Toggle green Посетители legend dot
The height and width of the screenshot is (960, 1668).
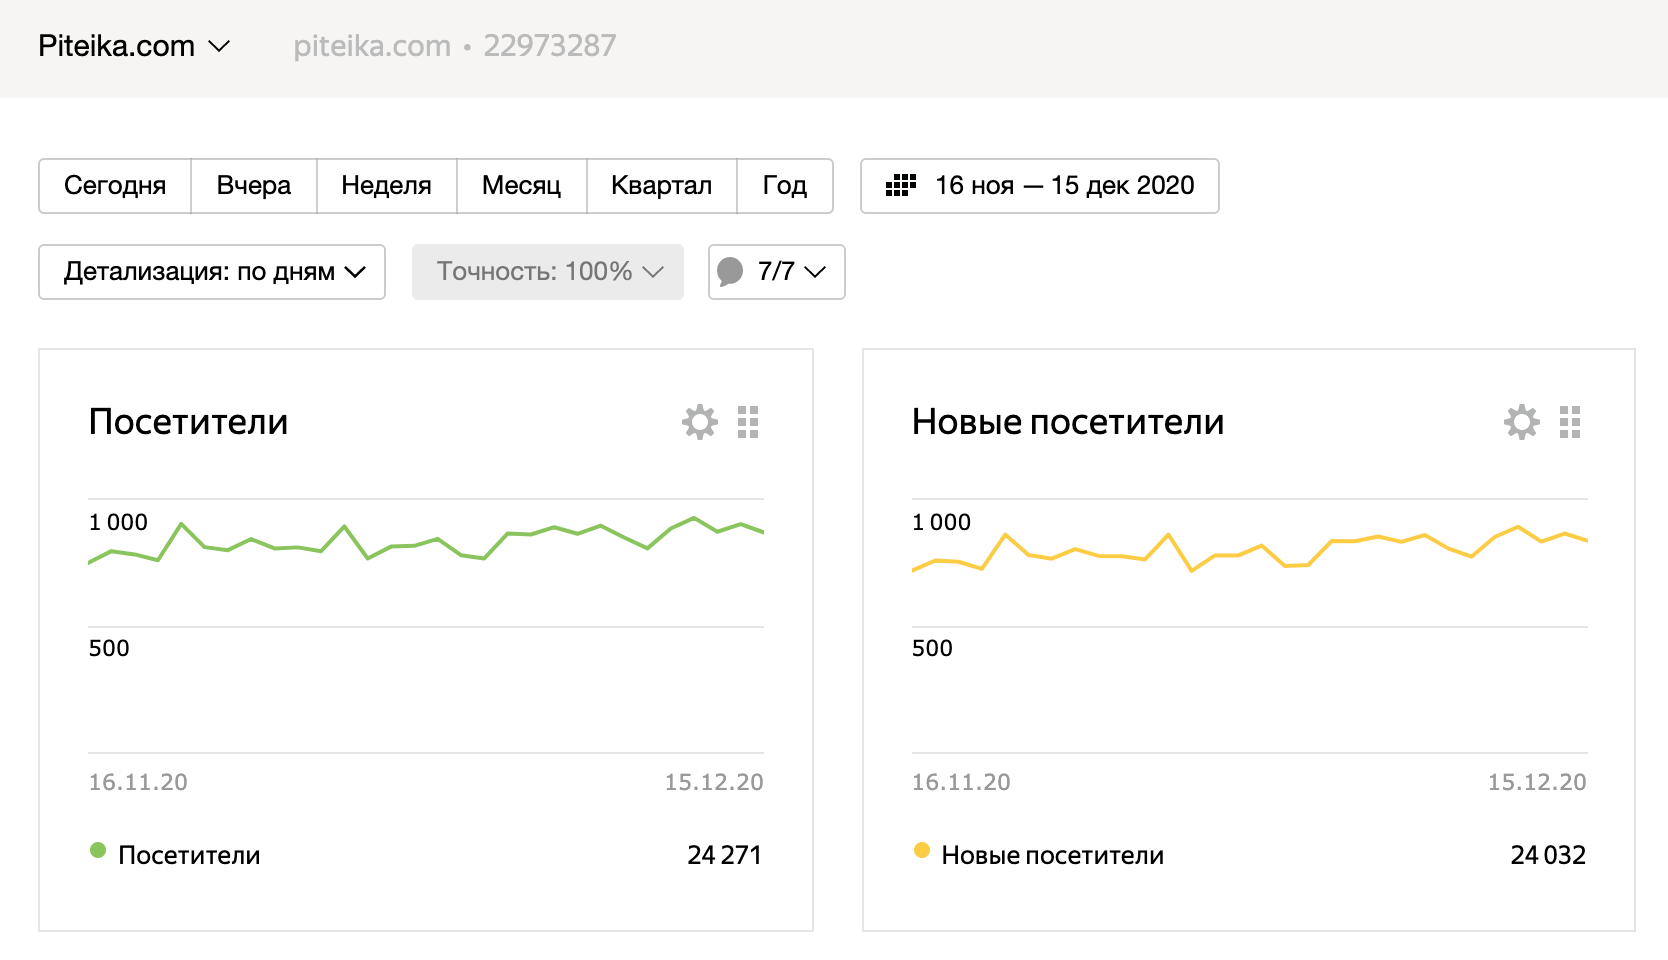point(98,851)
